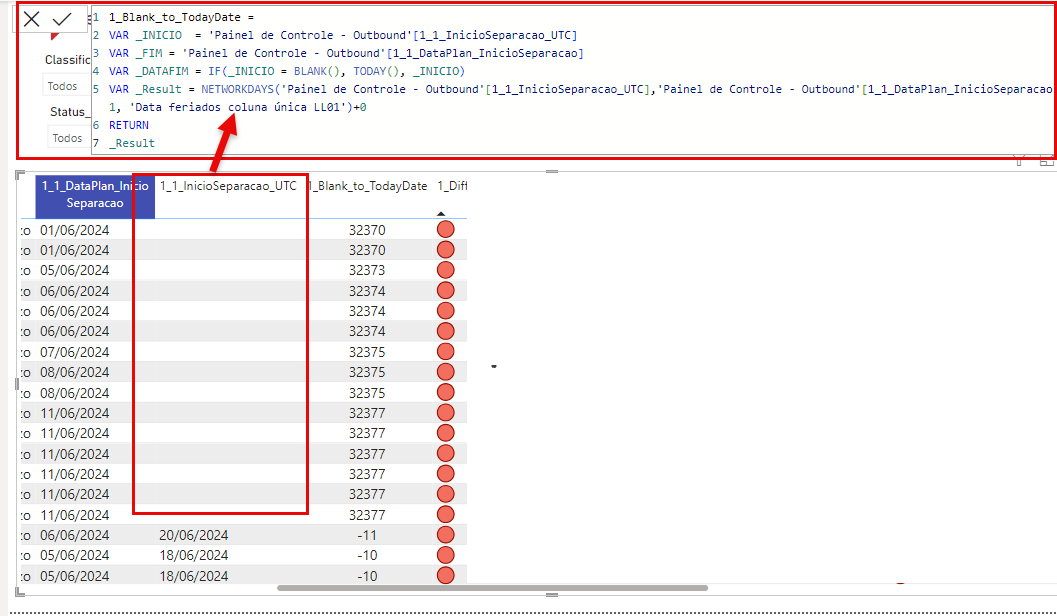
Task: Click the TODAY() function in line 4
Action: 380,71
